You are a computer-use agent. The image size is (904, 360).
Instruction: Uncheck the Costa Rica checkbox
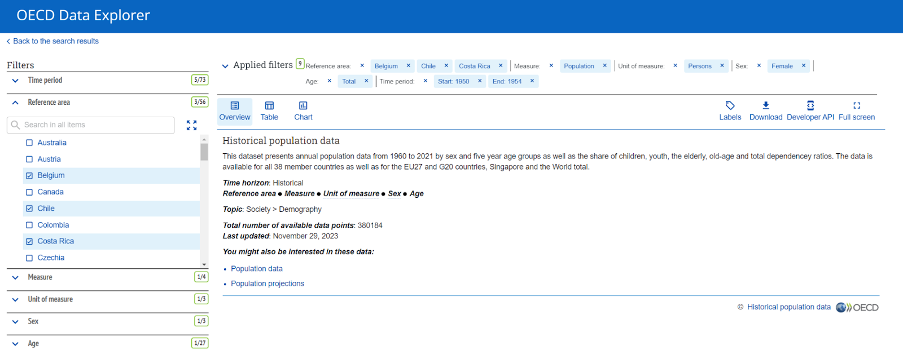click(29, 241)
